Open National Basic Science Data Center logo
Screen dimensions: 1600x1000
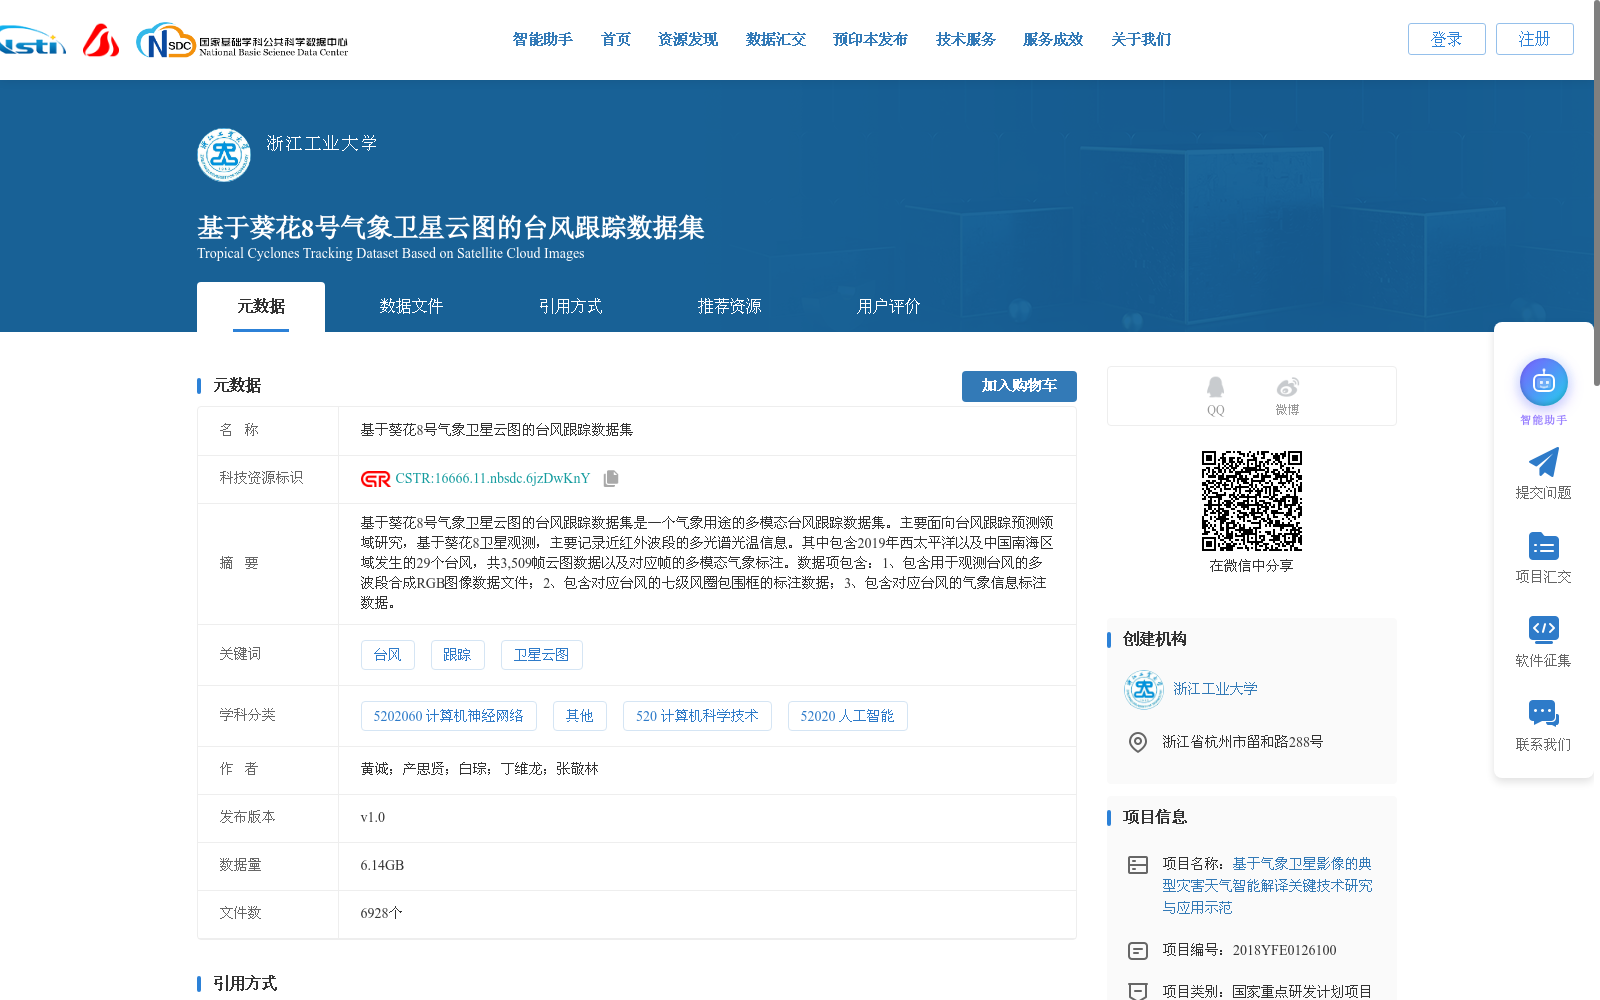(x=242, y=41)
